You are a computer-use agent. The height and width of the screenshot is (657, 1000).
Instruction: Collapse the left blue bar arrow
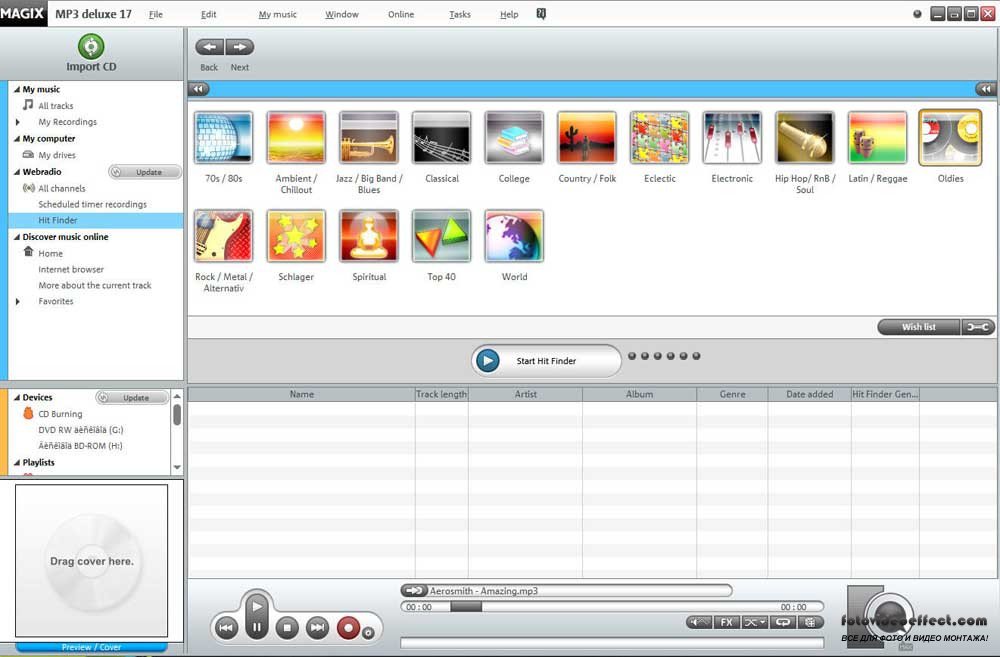coord(199,89)
